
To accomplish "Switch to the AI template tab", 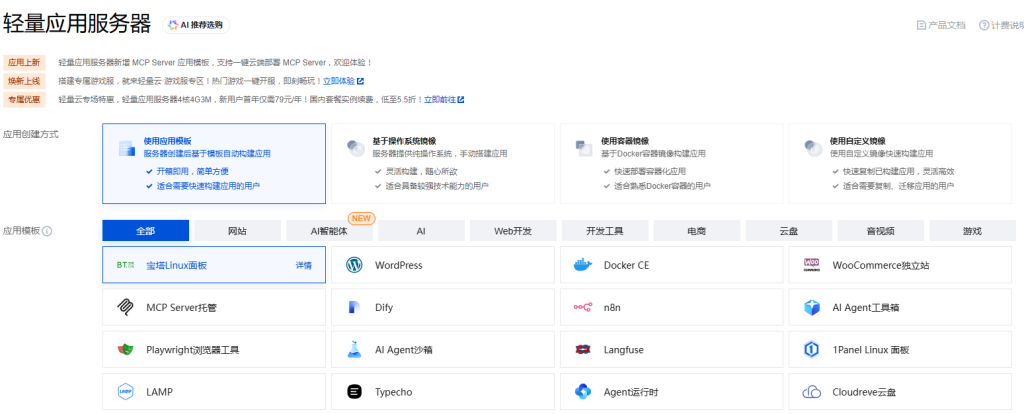I will pos(421,231).
